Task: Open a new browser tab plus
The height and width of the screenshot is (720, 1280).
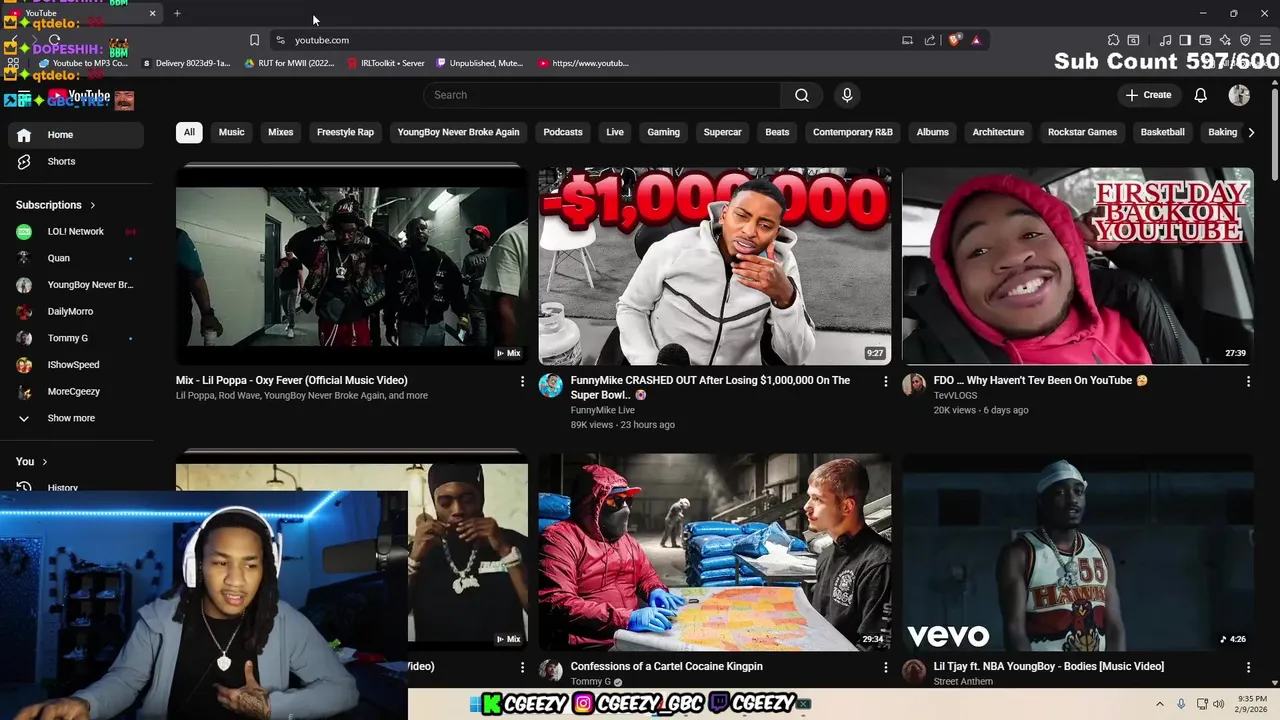Action: coord(177,13)
